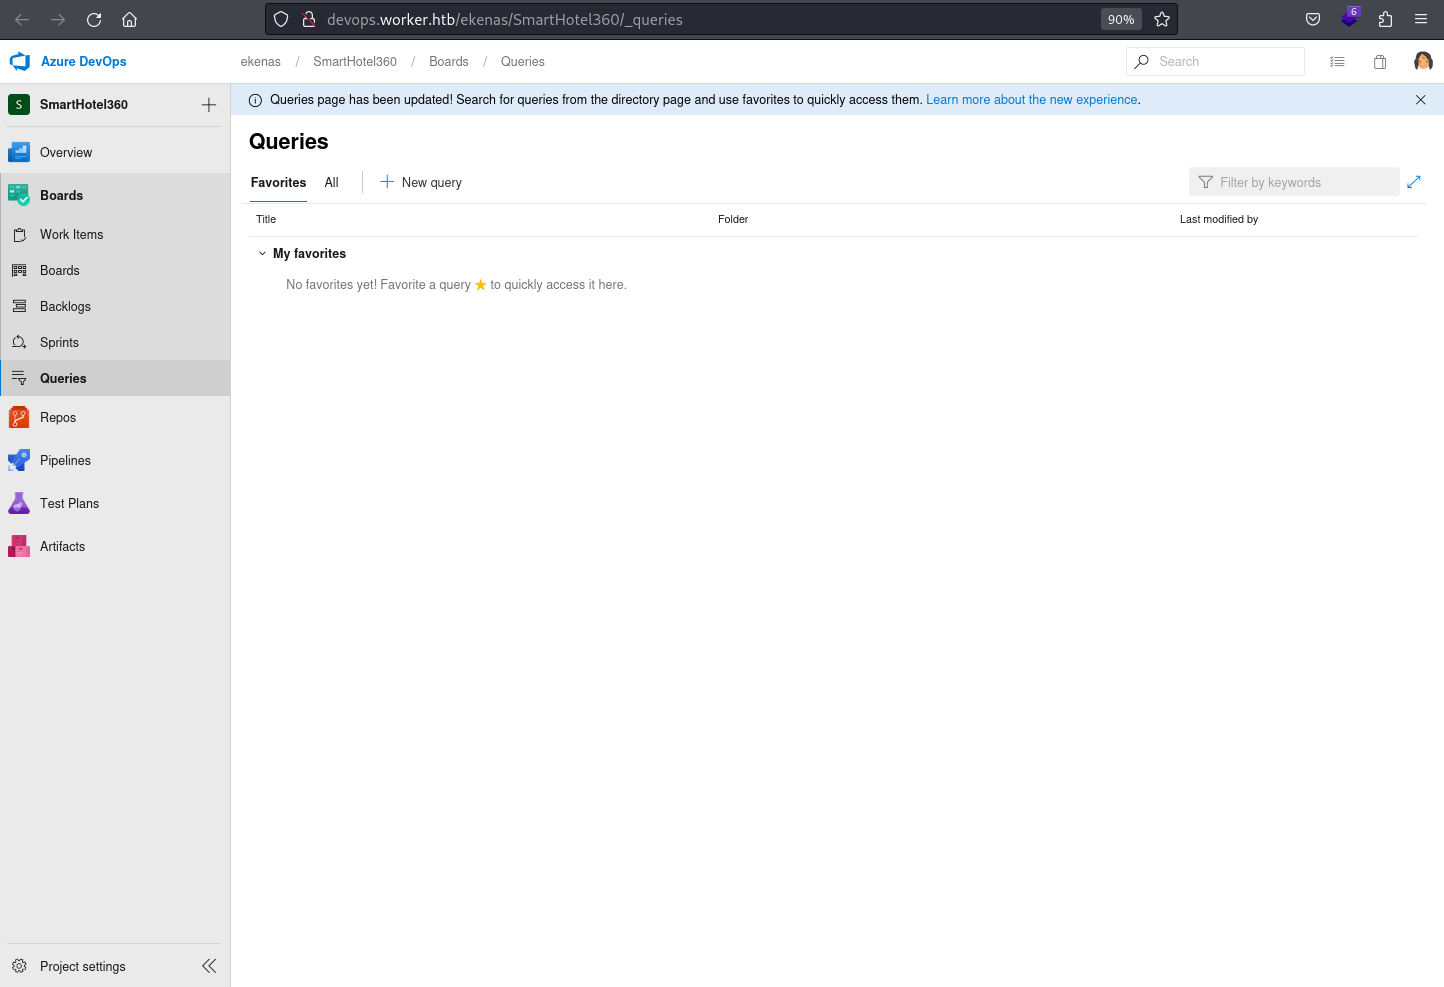1444x987 pixels.
Task: Click the Queries icon in the sidebar
Action: (x=19, y=378)
